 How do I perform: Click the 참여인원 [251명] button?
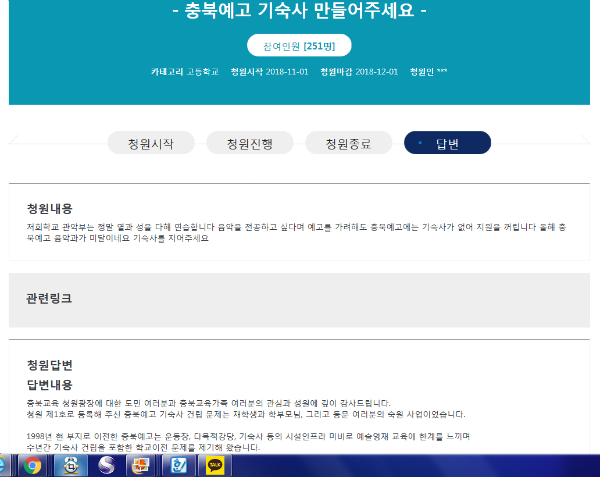coord(299,46)
